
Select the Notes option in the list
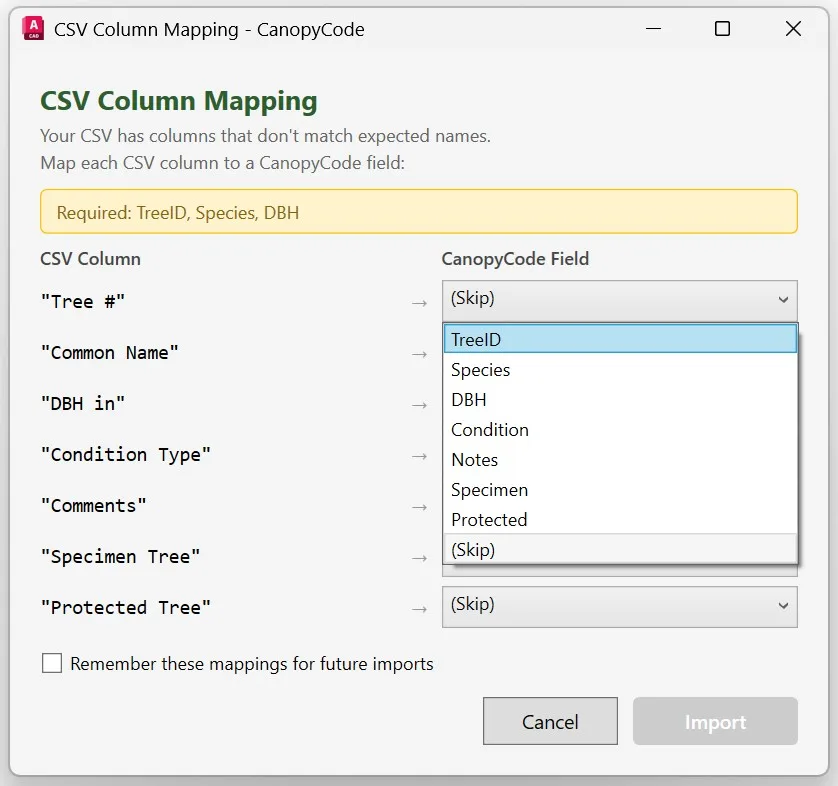620,460
